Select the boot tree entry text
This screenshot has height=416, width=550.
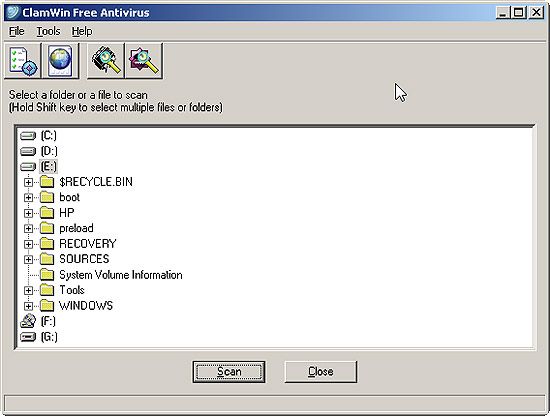coord(69,197)
